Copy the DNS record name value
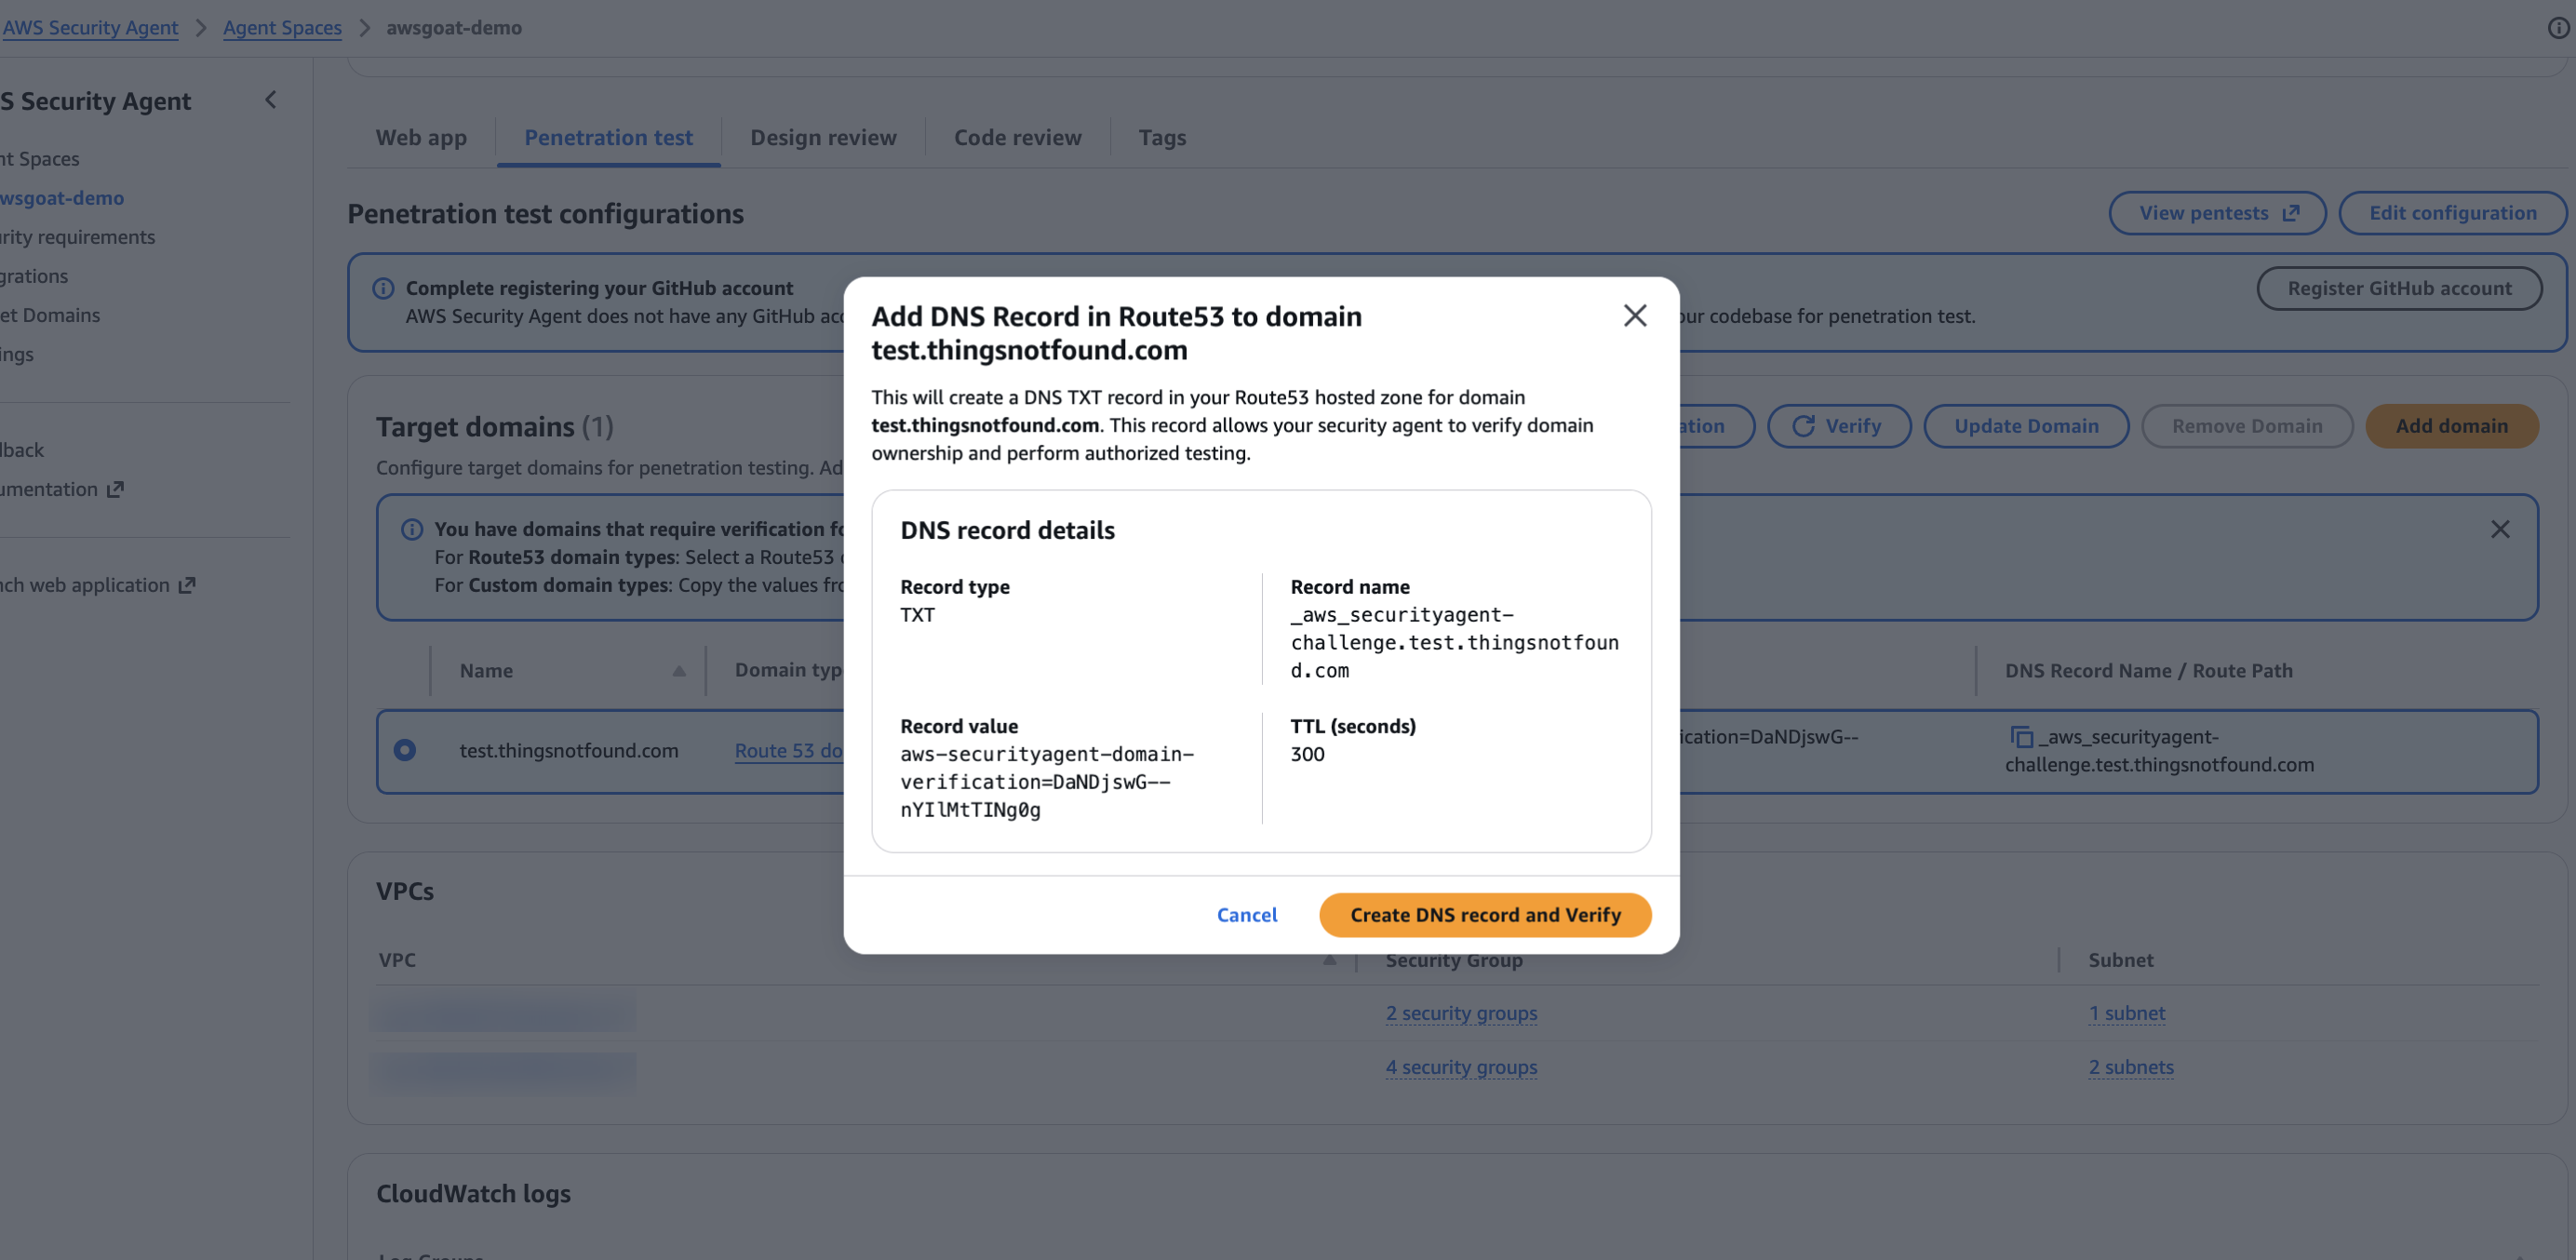The height and width of the screenshot is (1260, 2576). coord(2020,736)
